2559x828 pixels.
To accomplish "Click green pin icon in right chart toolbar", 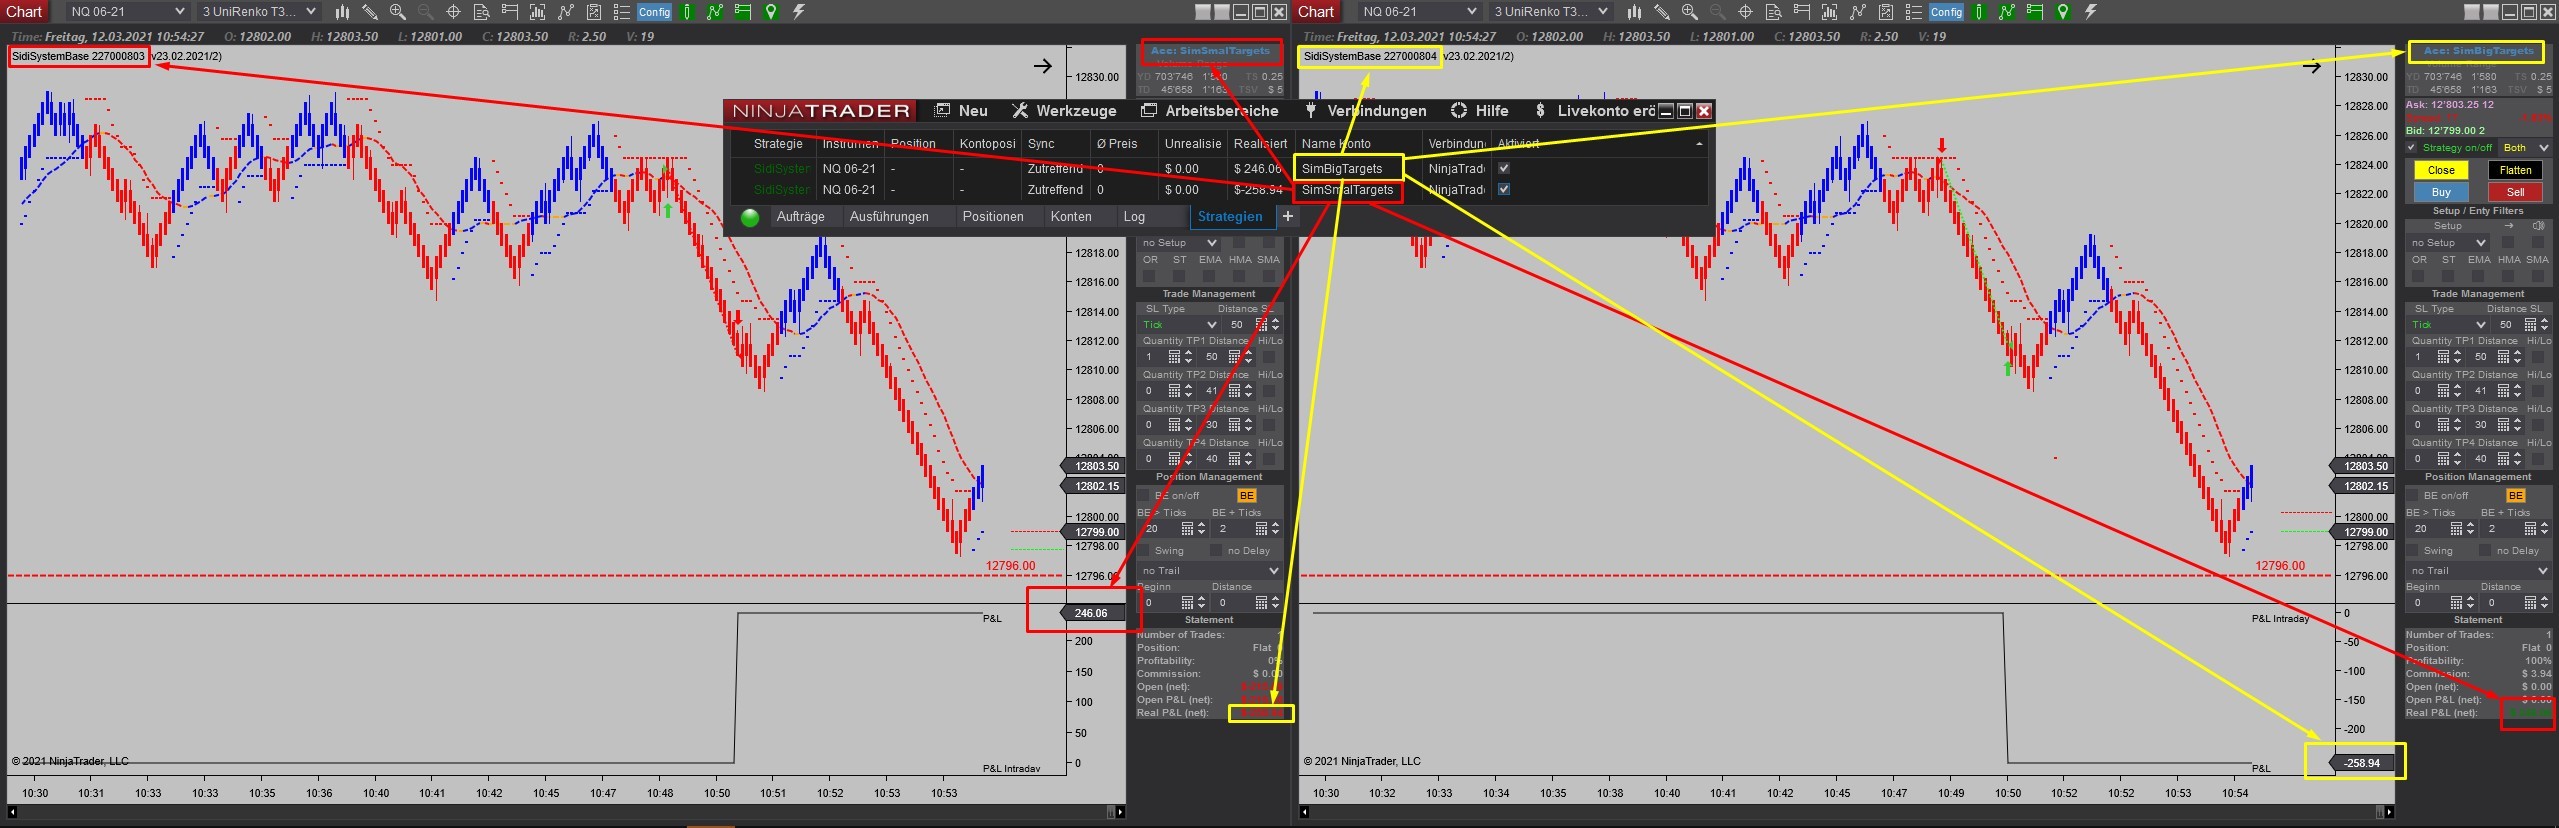I will pos(2062,12).
